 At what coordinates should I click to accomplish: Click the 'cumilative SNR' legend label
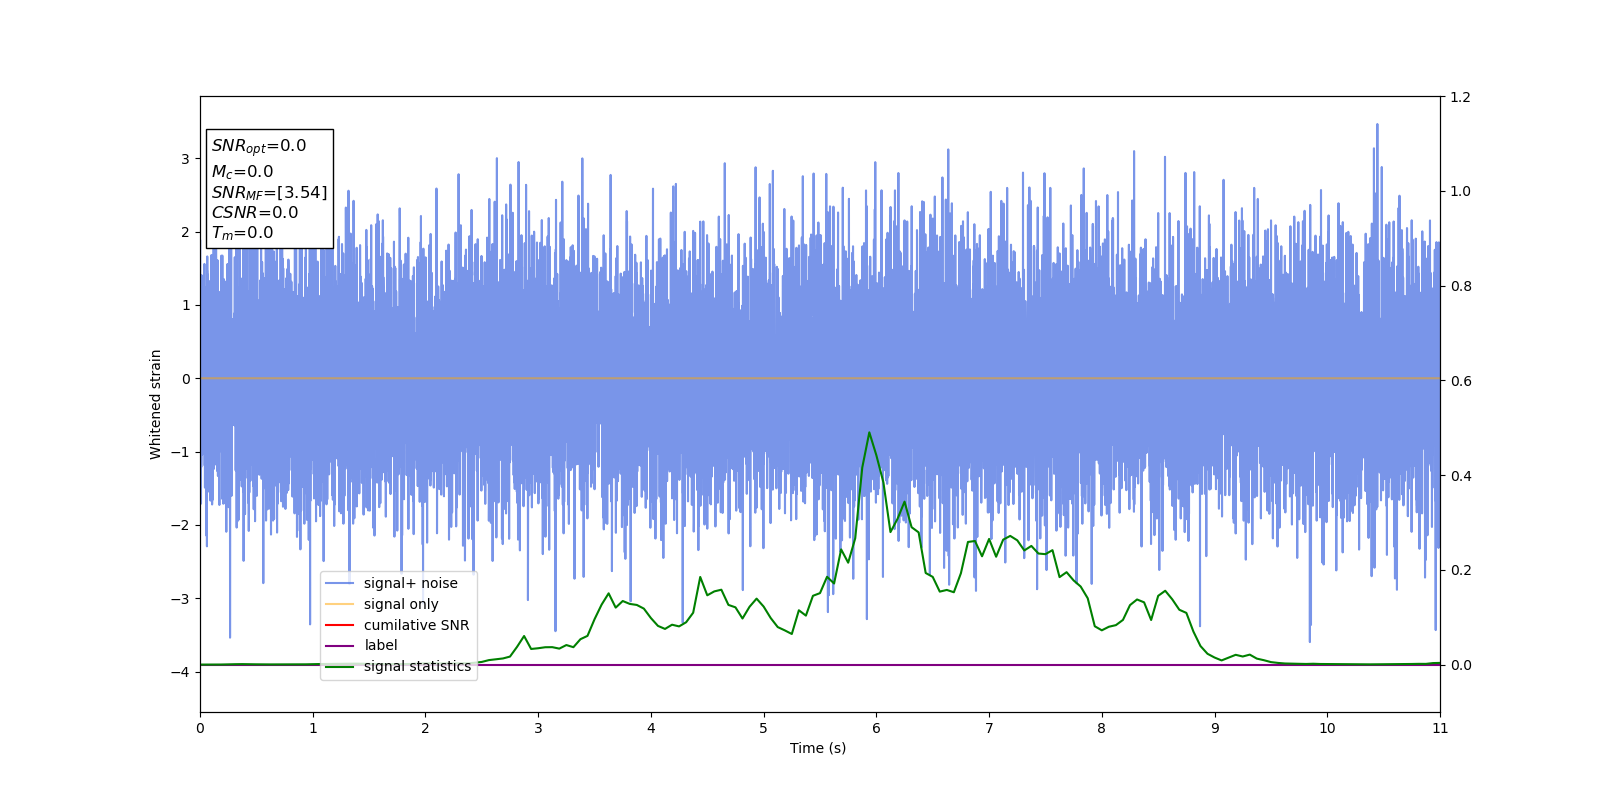[416, 625]
